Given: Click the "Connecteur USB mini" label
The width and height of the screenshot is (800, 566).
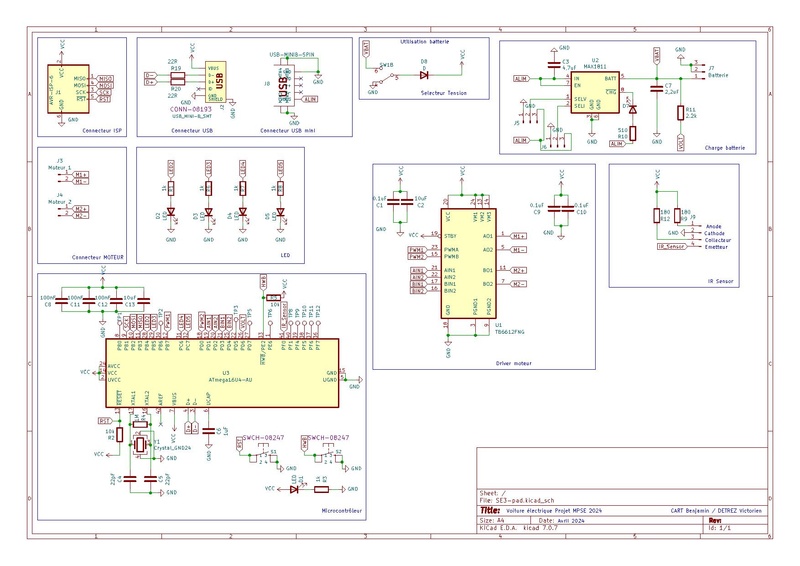Looking at the screenshot, I should coord(288,131).
